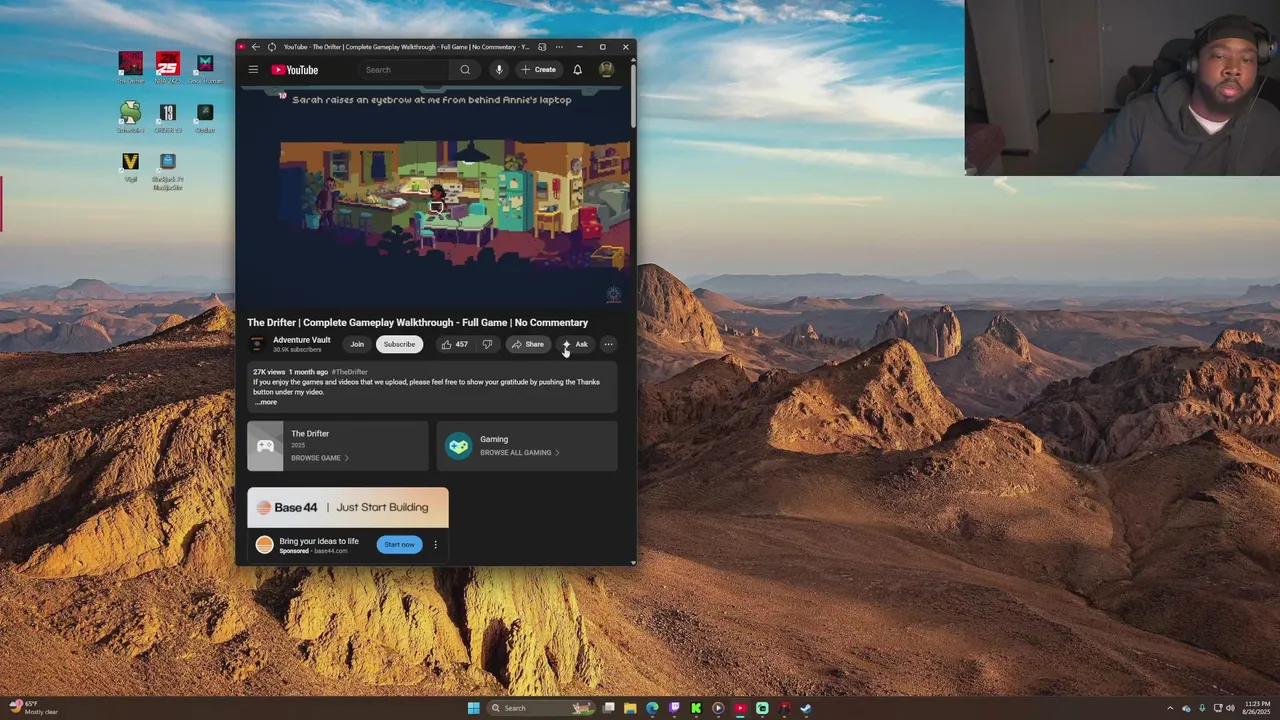The height and width of the screenshot is (720, 1280).
Task: Click the Join membership button
Action: pyautogui.click(x=357, y=344)
